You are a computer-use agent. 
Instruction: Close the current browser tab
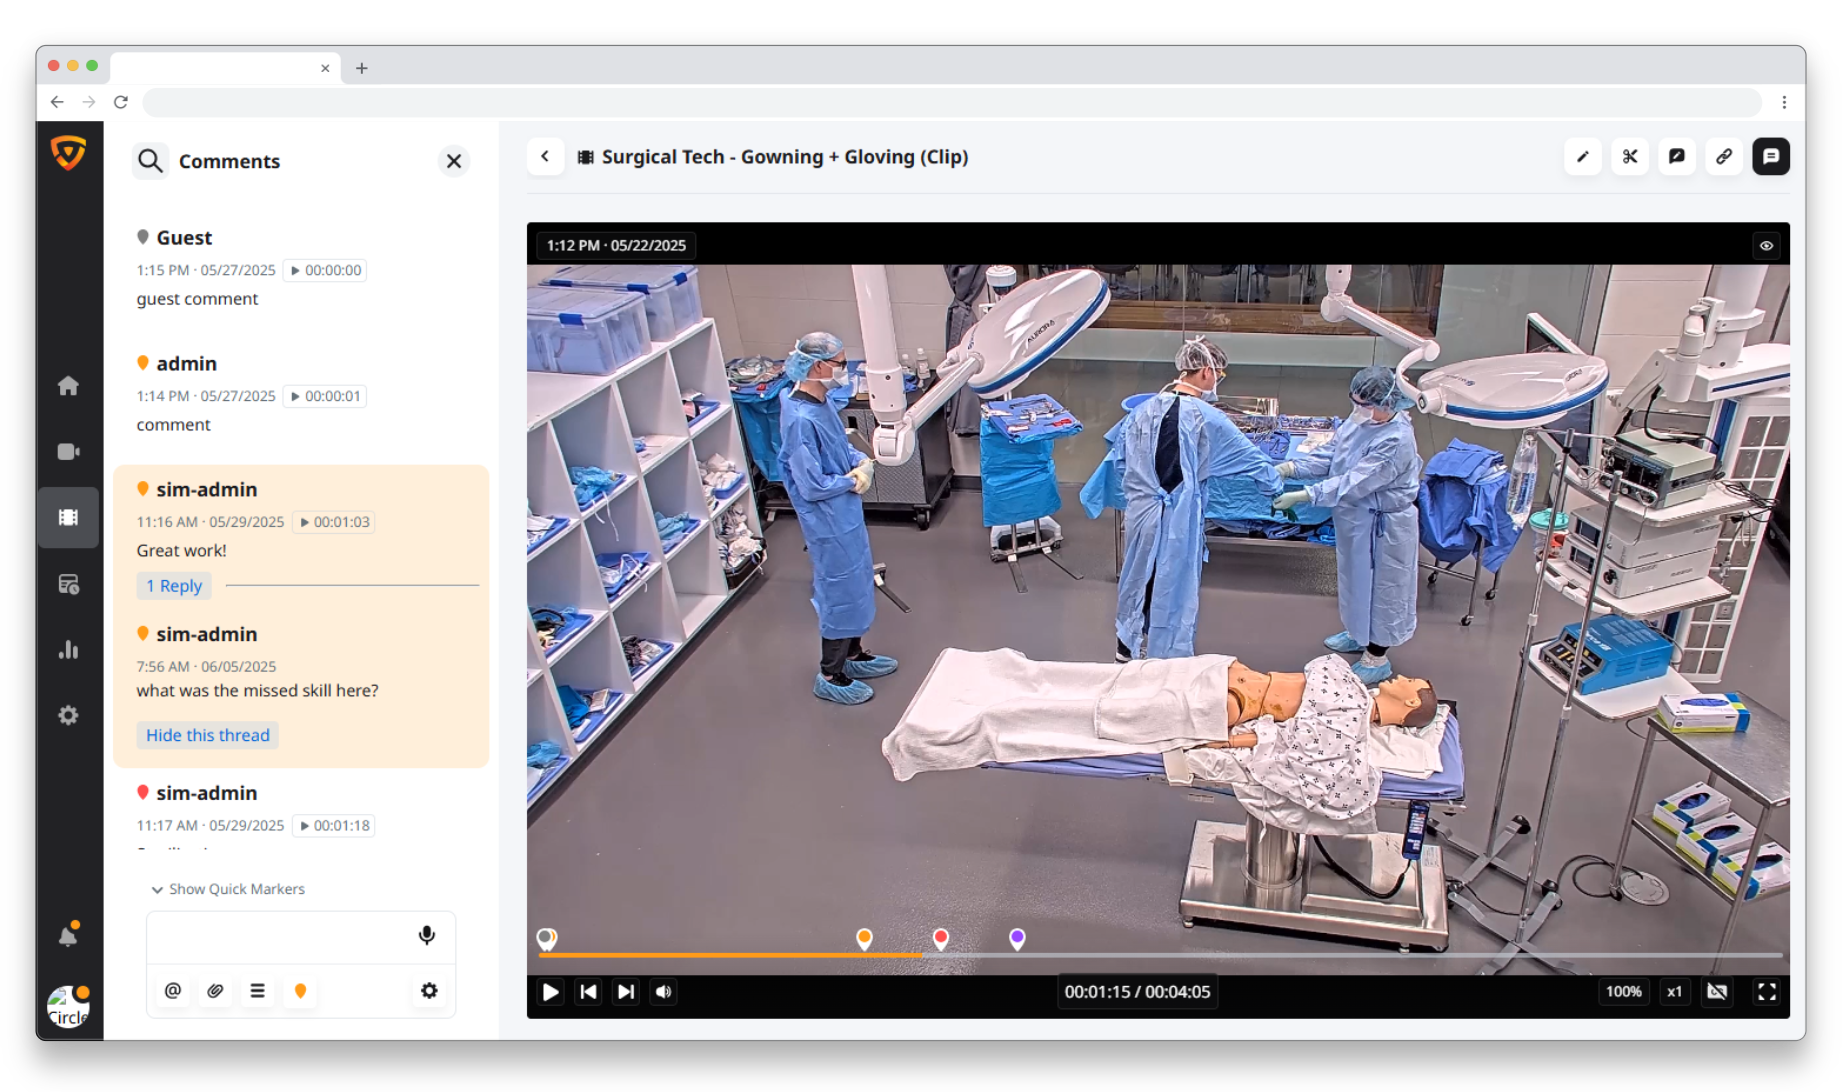[325, 68]
